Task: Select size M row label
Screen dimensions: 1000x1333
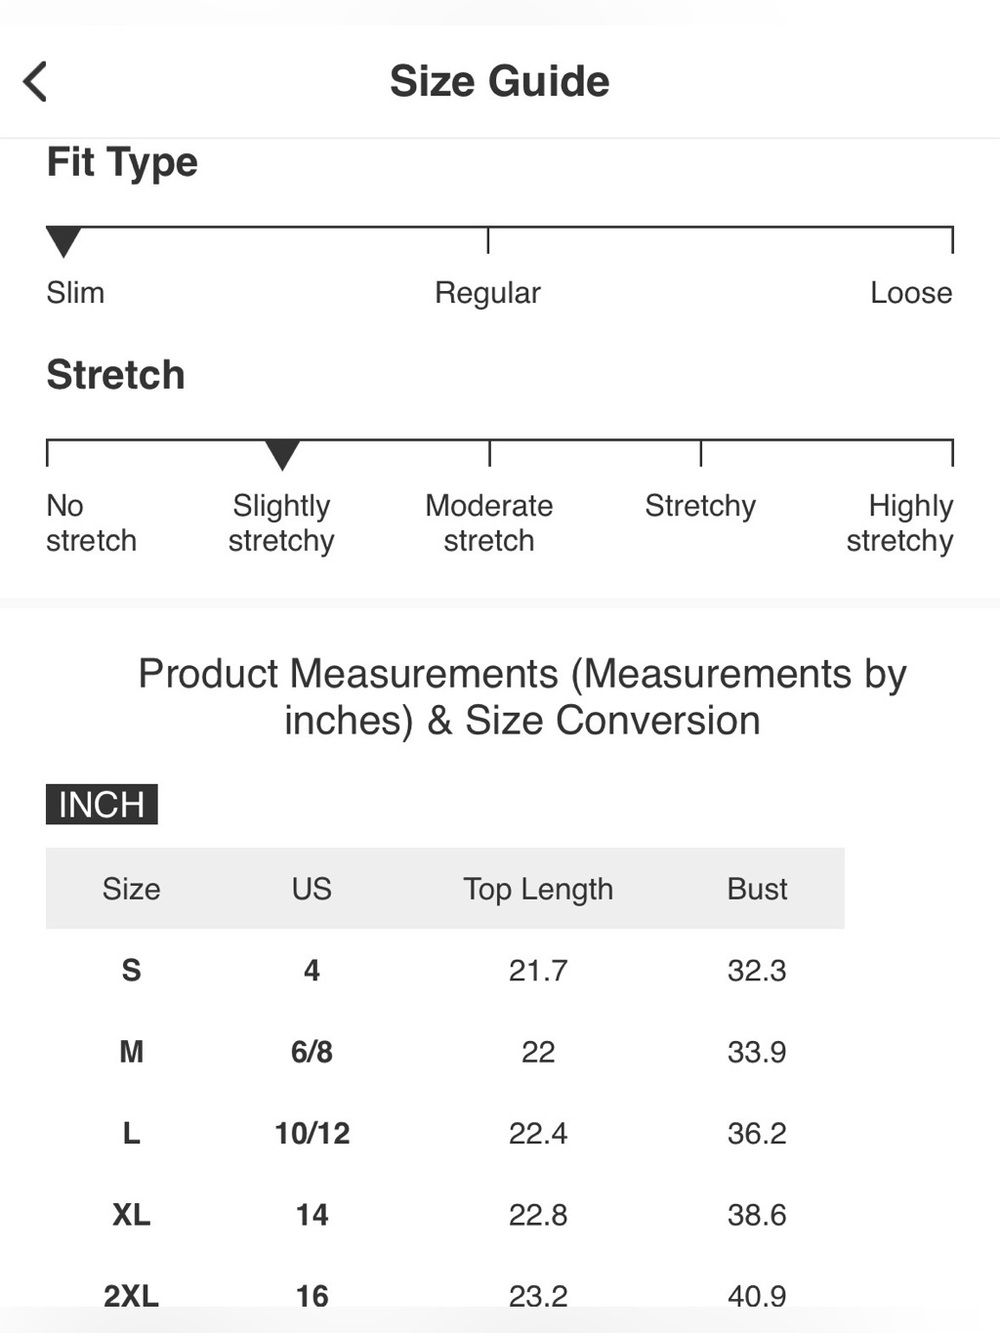Action: click(131, 1052)
